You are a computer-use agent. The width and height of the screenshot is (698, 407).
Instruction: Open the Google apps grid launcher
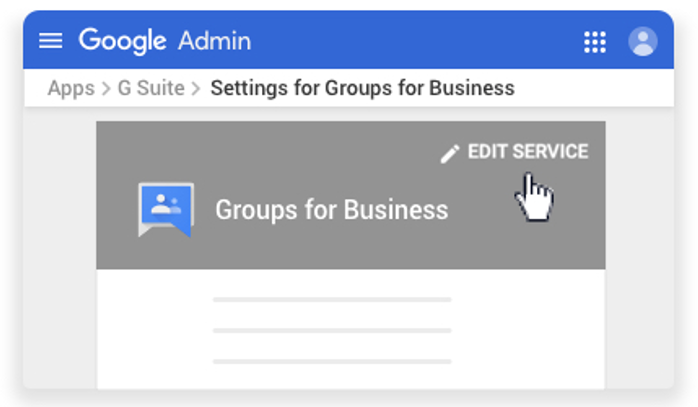pyautogui.click(x=595, y=41)
